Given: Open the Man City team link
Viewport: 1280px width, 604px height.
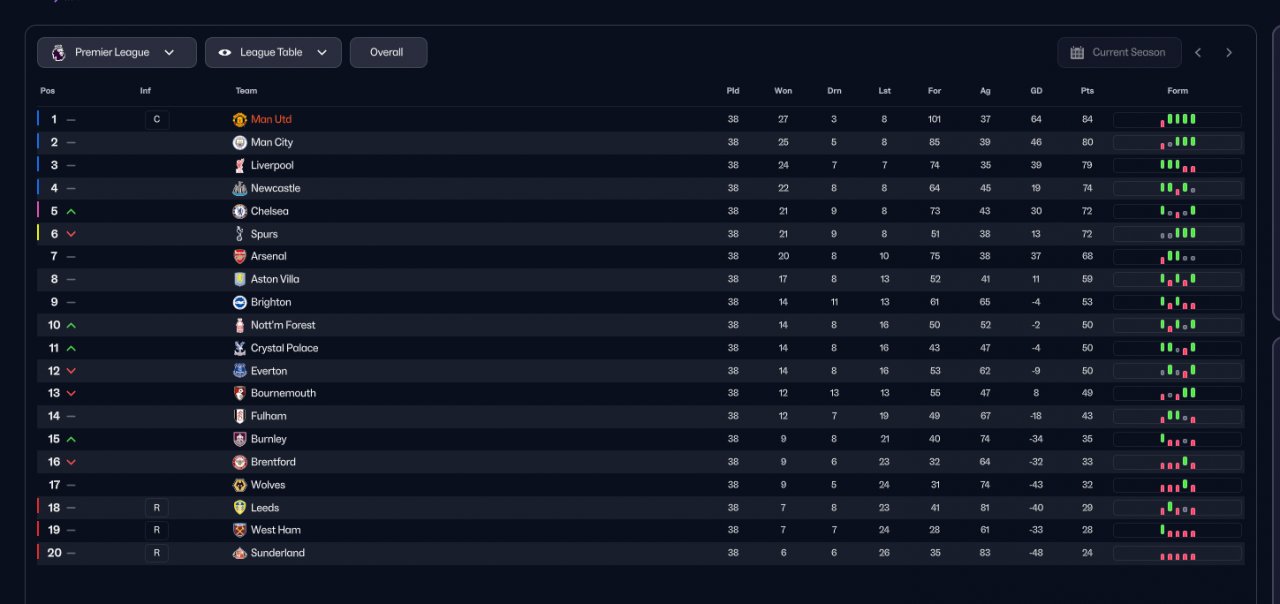Looking at the screenshot, I should pos(272,143).
